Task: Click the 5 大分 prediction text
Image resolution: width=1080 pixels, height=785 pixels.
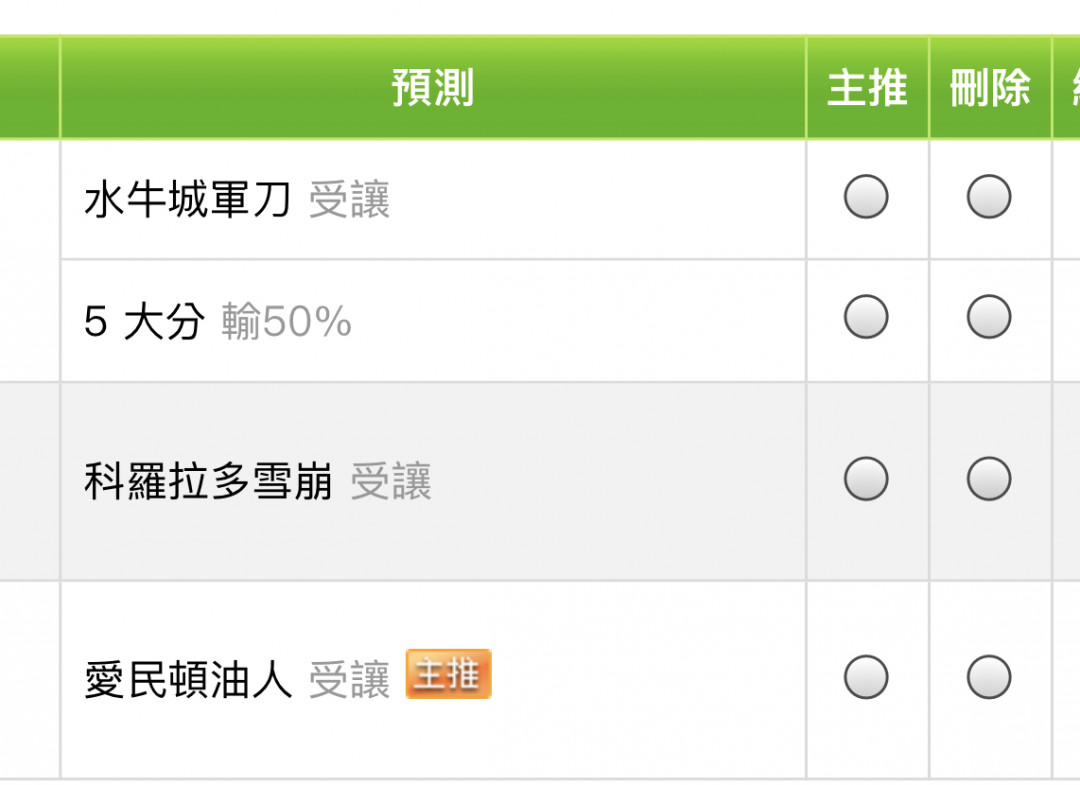Action: tap(144, 322)
